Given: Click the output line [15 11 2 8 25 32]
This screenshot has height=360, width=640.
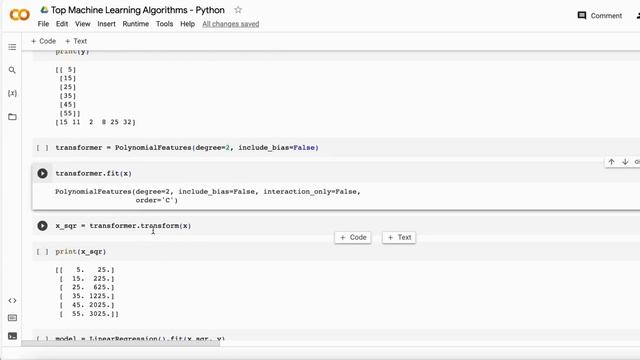Looking at the screenshot, I should (96, 122).
